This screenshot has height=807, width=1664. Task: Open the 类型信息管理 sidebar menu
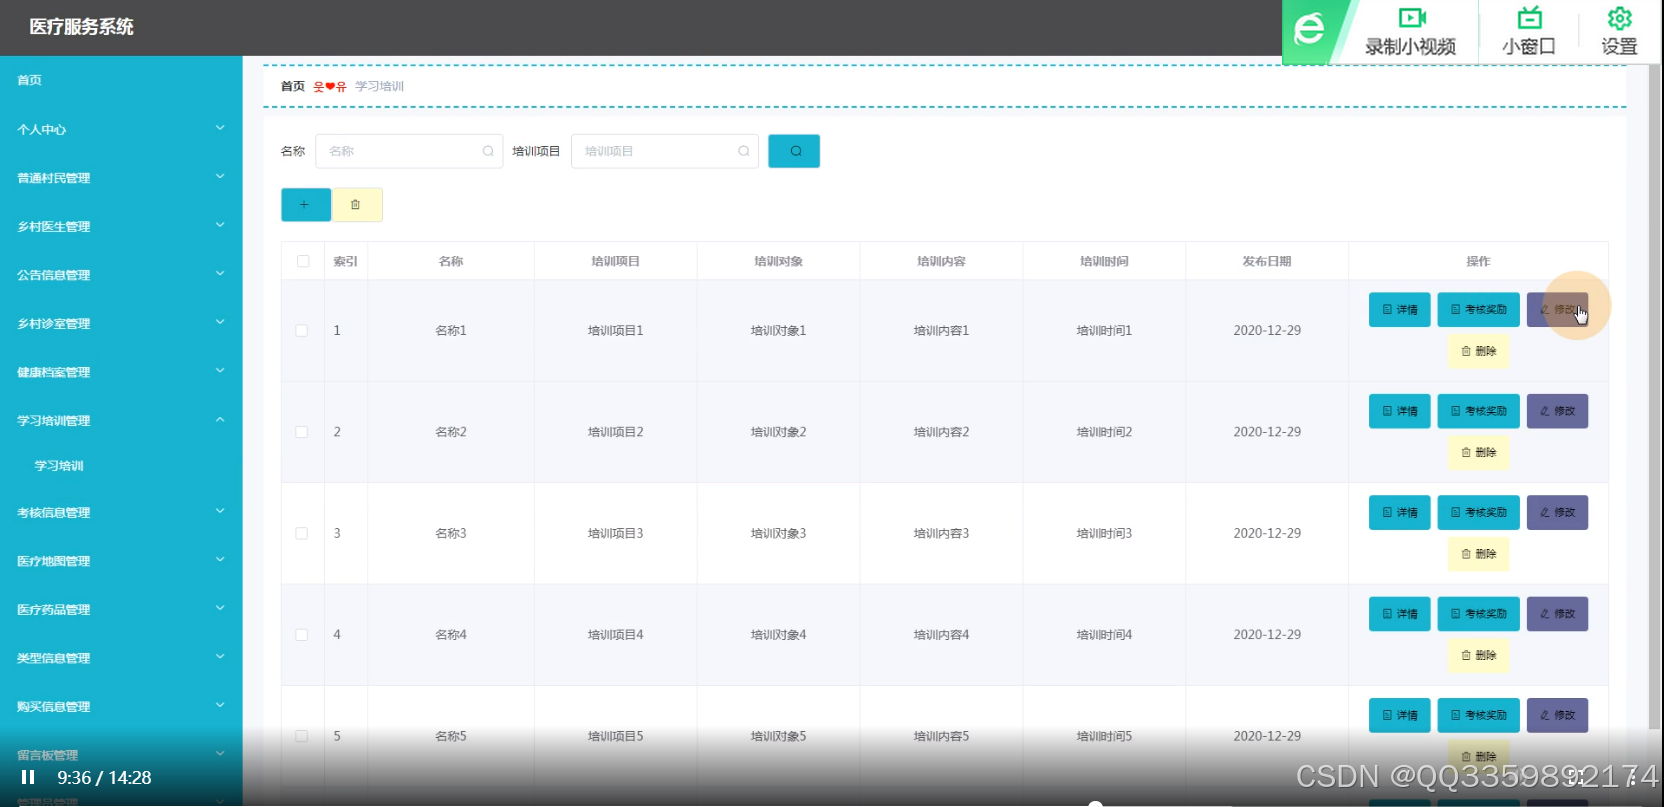(x=121, y=658)
